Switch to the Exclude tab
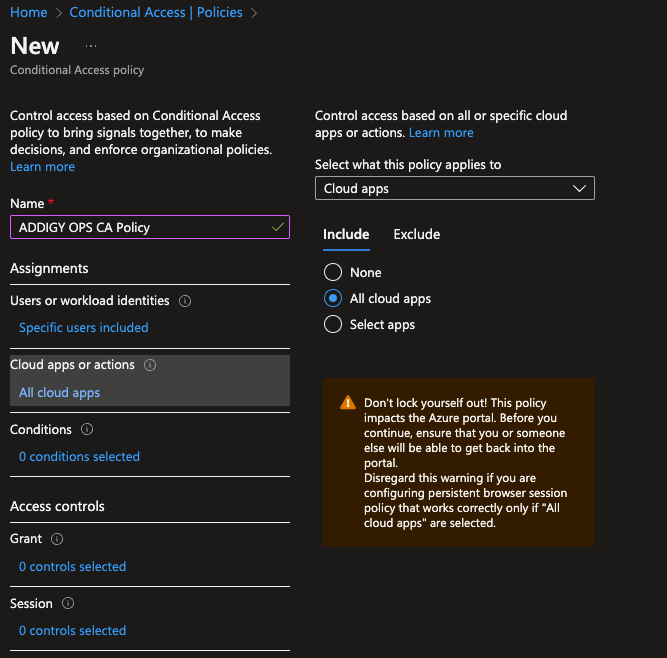This screenshot has height=658, width=667. pos(416,234)
